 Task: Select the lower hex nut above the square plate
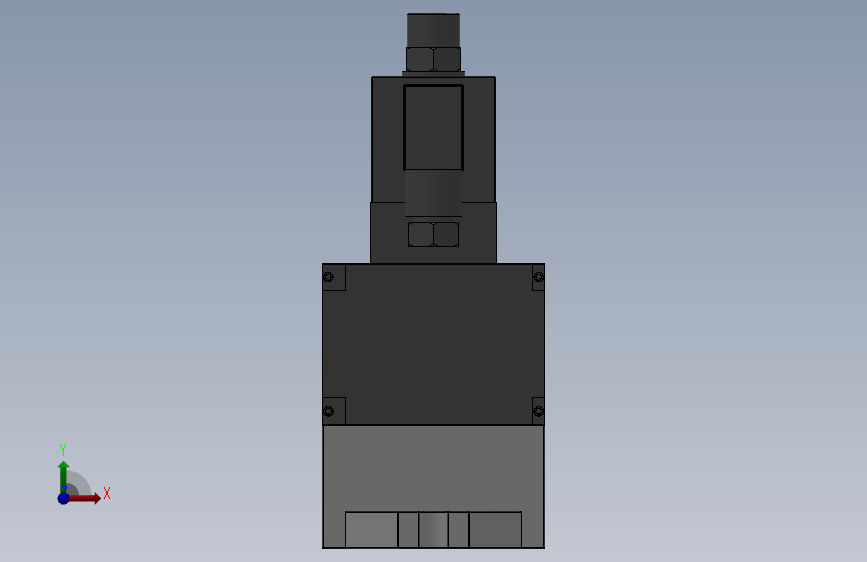point(434,235)
